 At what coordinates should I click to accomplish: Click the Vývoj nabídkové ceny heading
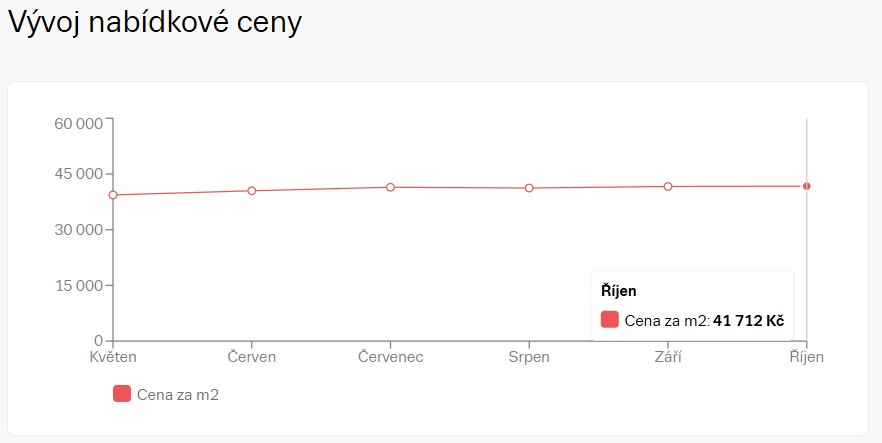click(x=155, y=24)
